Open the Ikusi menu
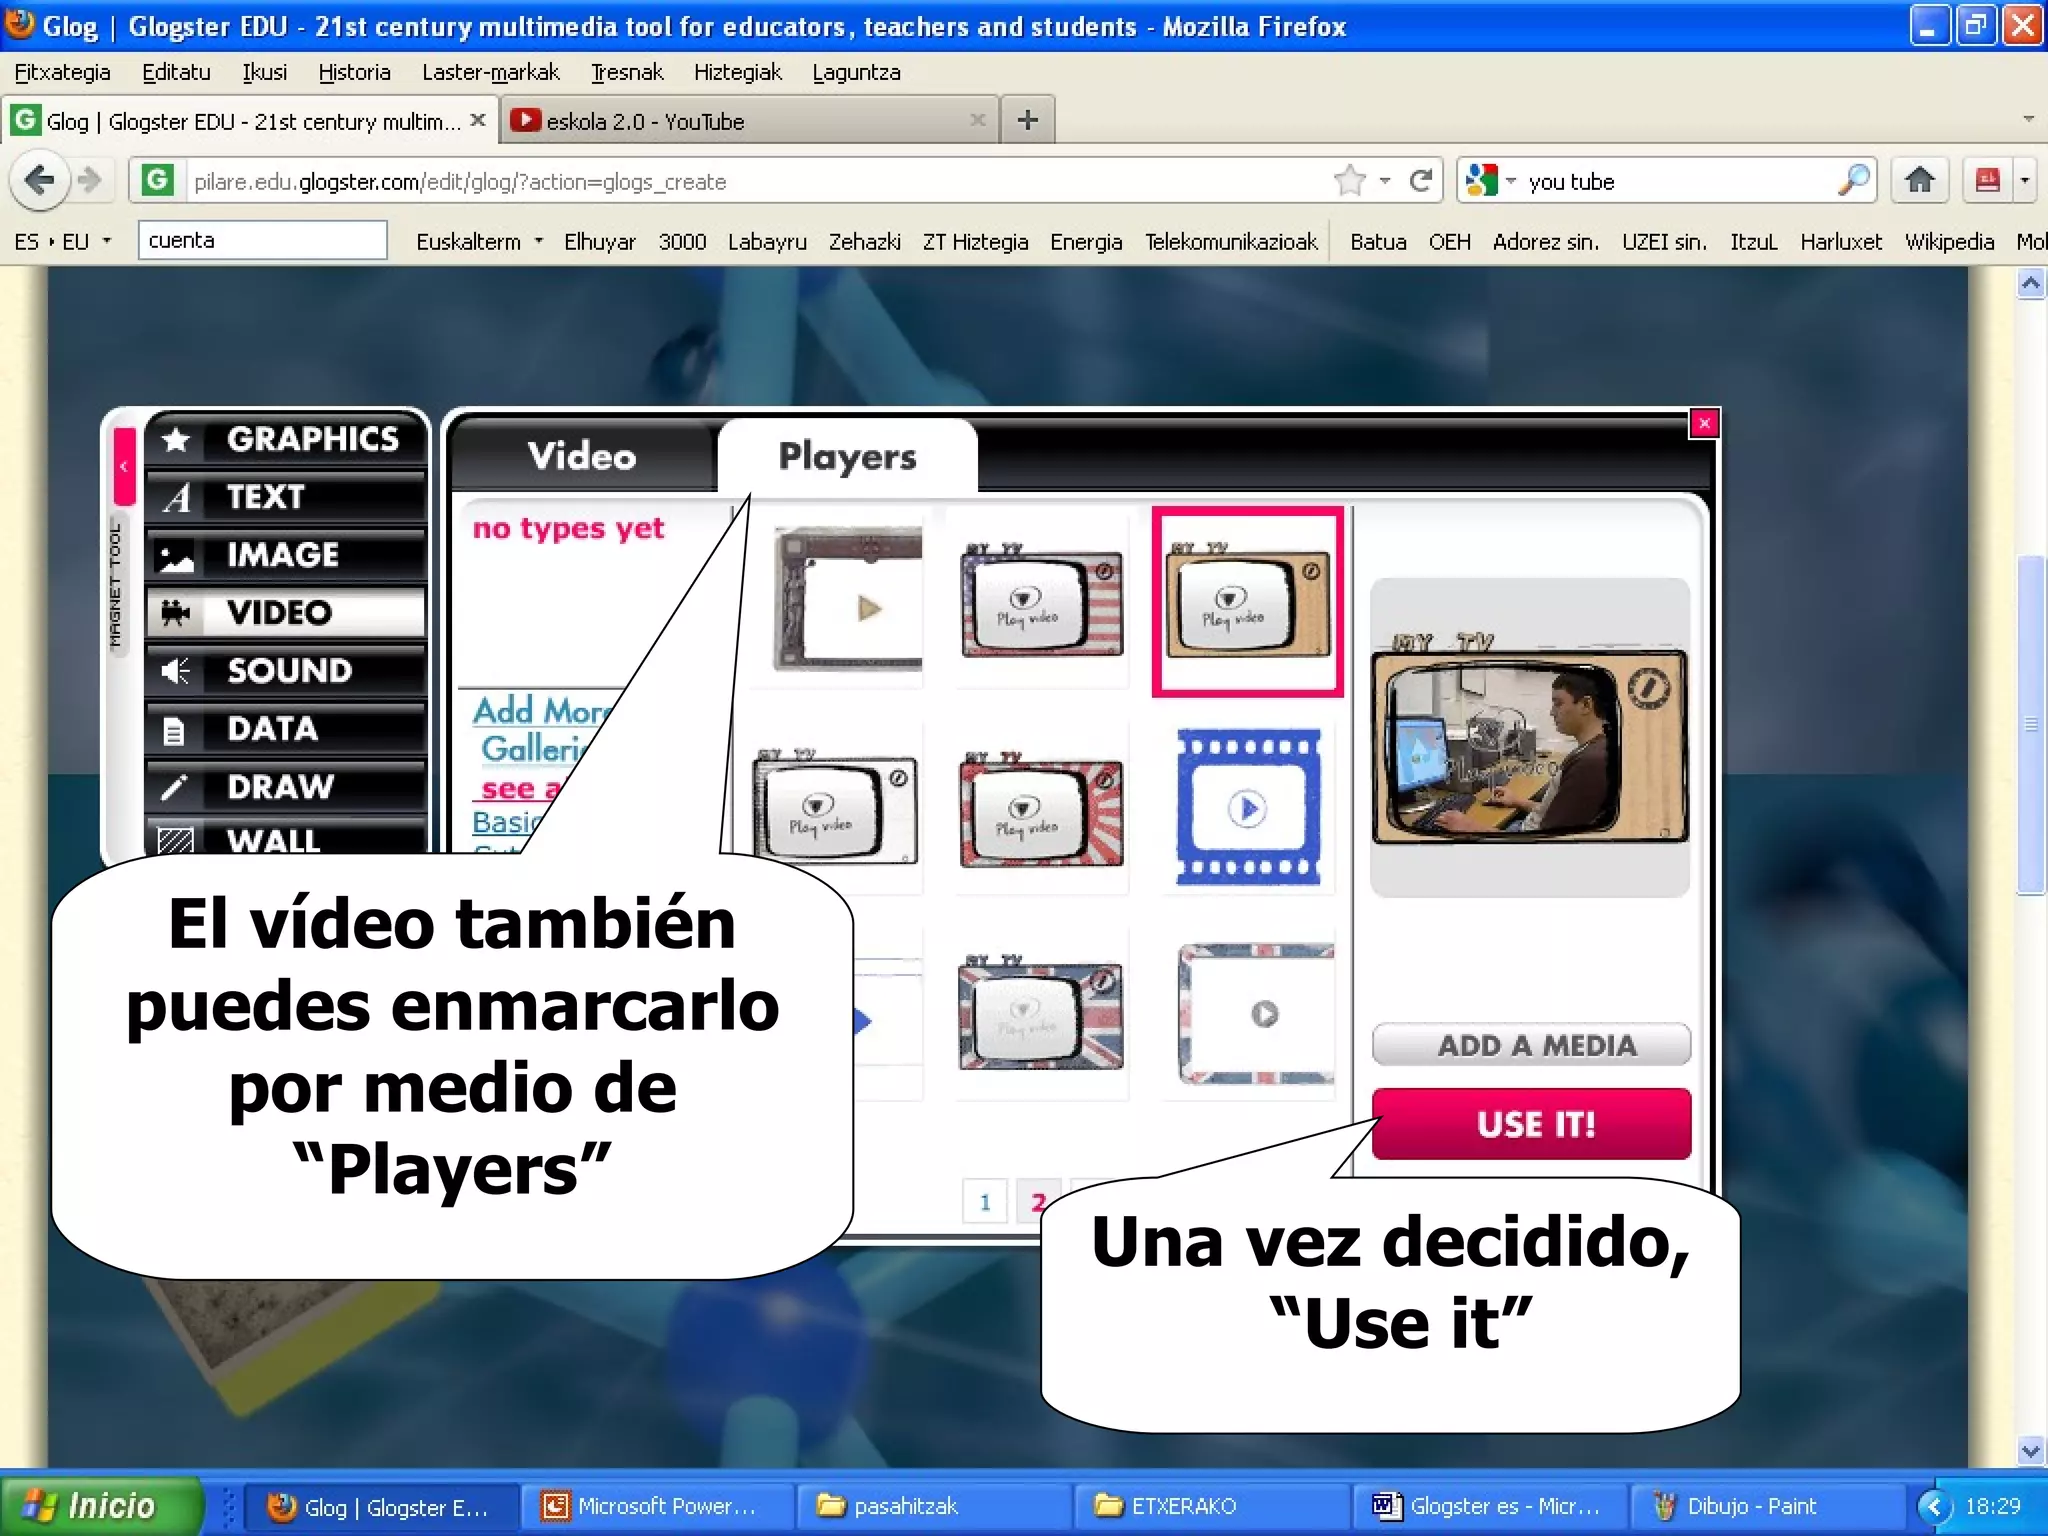This screenshot has width=2048, height=1536. (264, 72)
